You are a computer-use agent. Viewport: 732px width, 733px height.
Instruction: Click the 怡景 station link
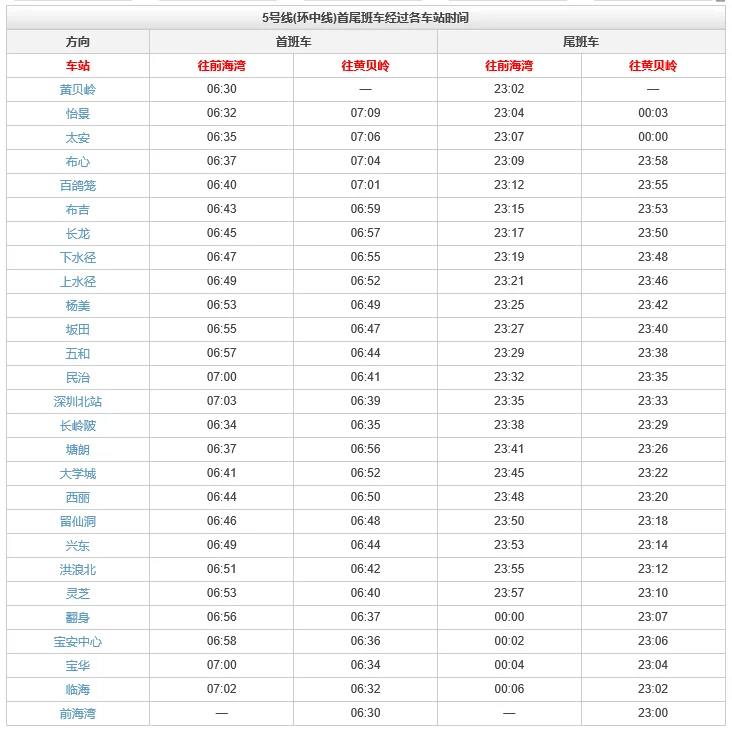pos(78,114)
